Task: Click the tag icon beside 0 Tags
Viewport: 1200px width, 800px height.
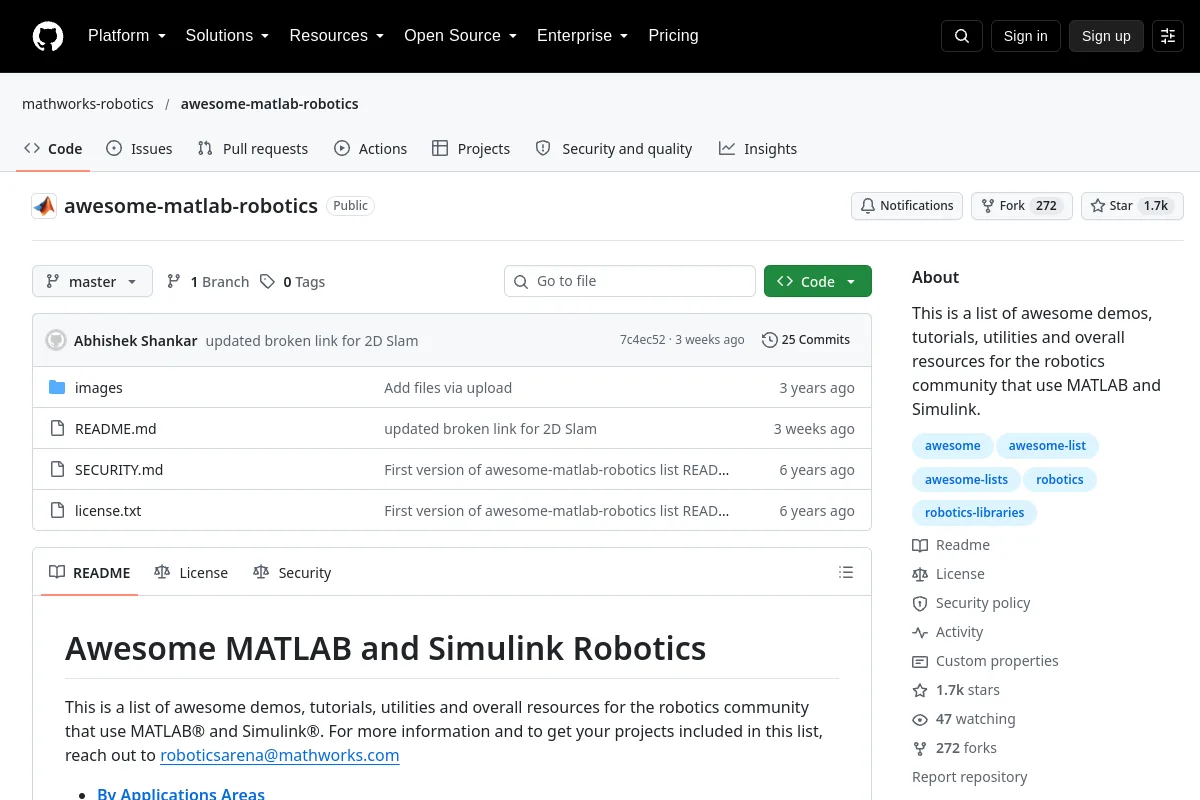Action: coord(267,282)
